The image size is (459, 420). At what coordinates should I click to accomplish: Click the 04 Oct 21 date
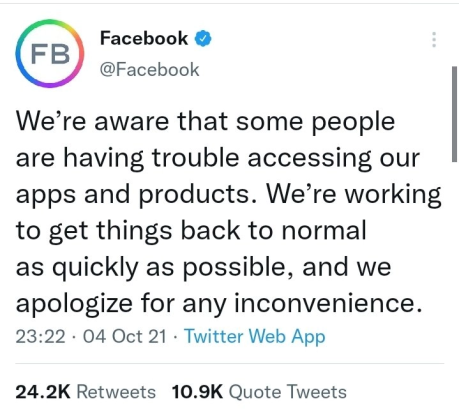124,337
